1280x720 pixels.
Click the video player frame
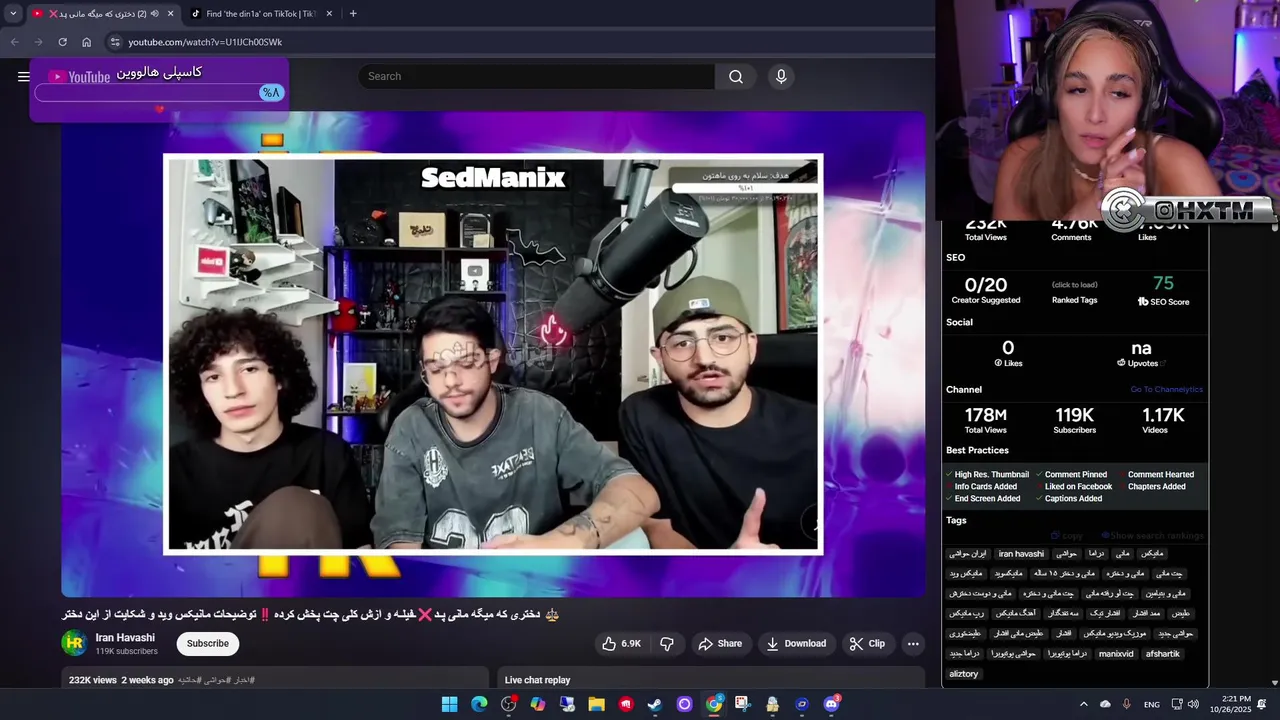click(493, 354)
